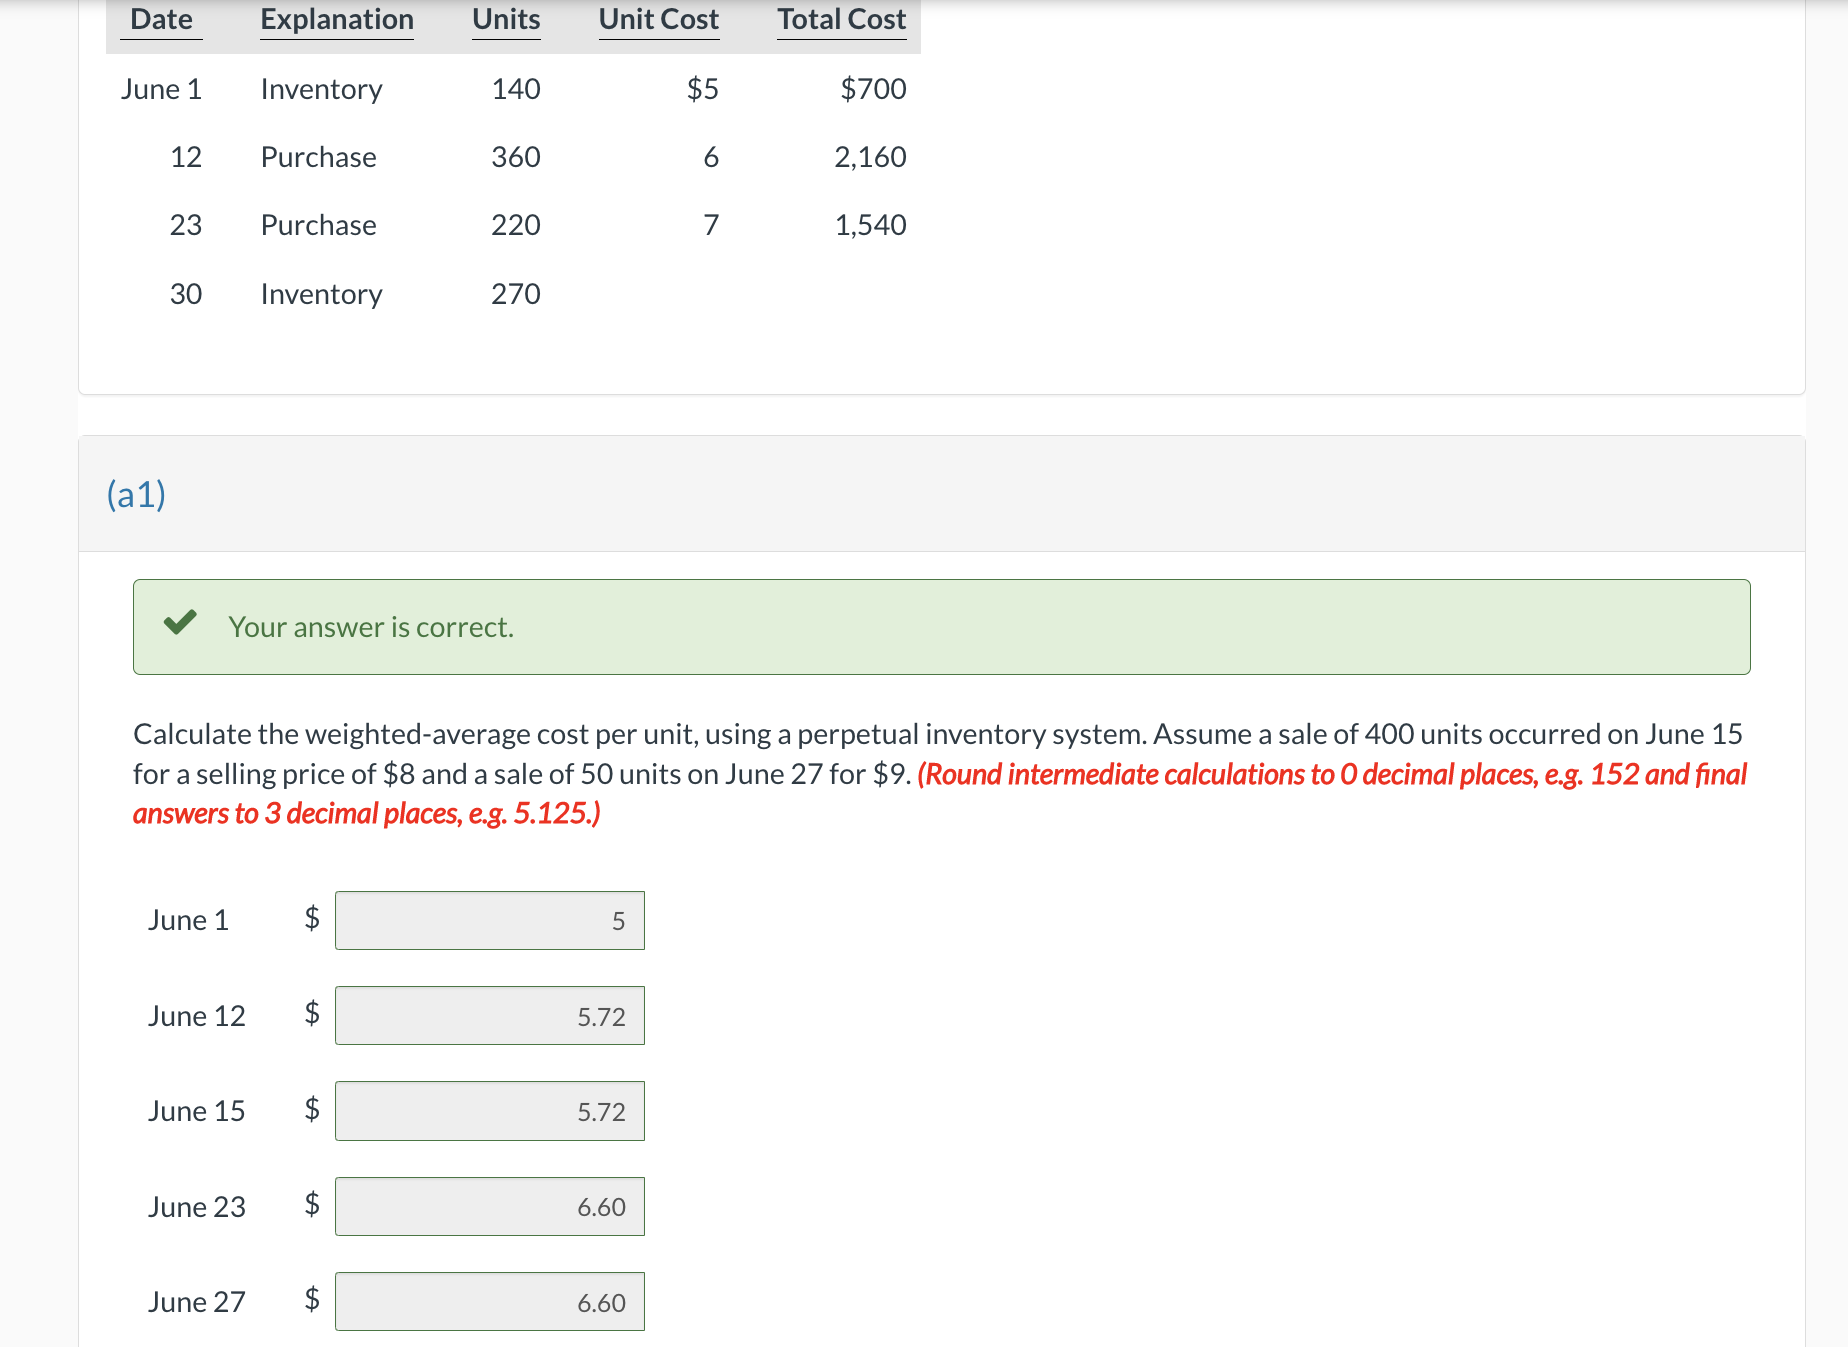The image size is (1848, 1347).
Task: Select the June 12 cost input field
Action: pos(489,1015)
